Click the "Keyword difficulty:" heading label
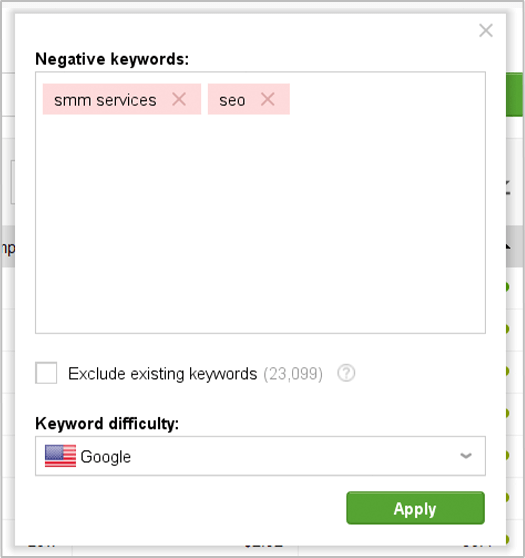 (x=107, y=423)
